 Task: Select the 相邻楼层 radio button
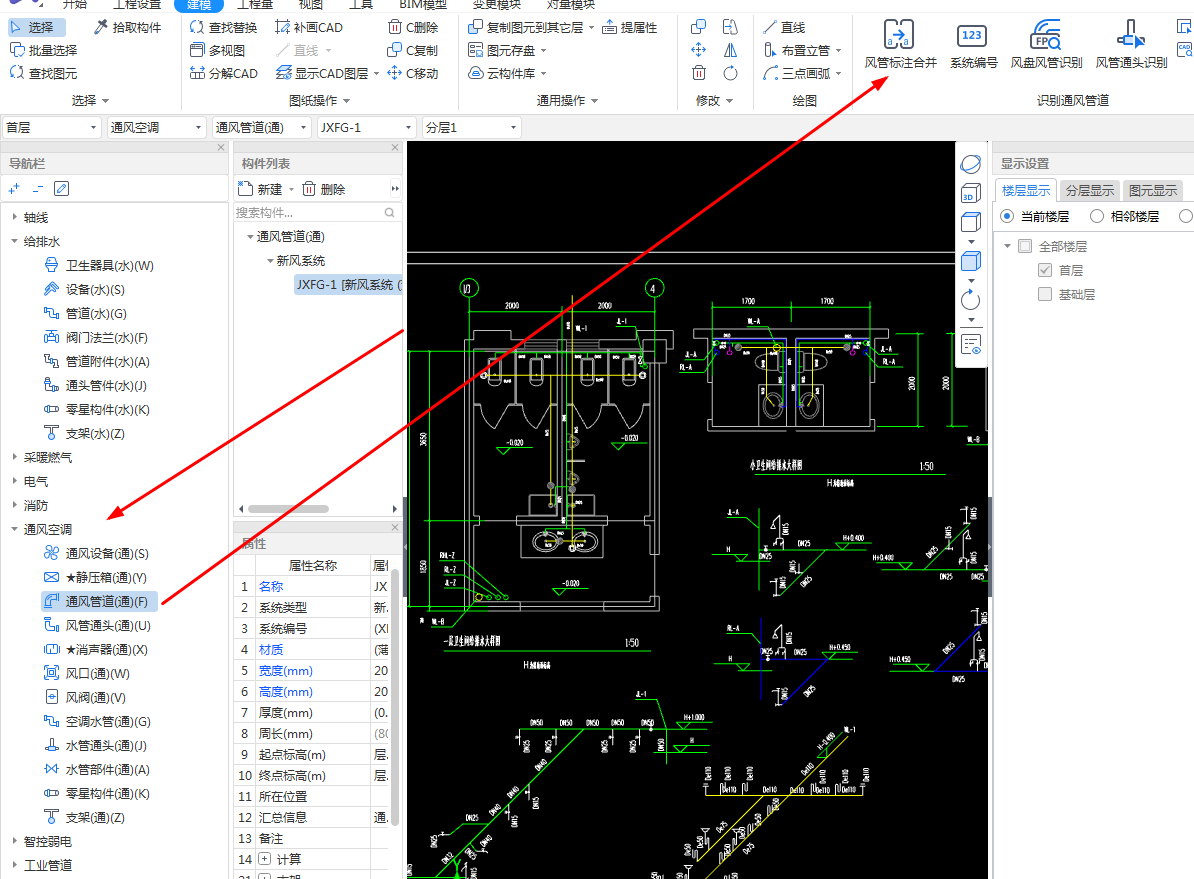tap(1097, 216)
